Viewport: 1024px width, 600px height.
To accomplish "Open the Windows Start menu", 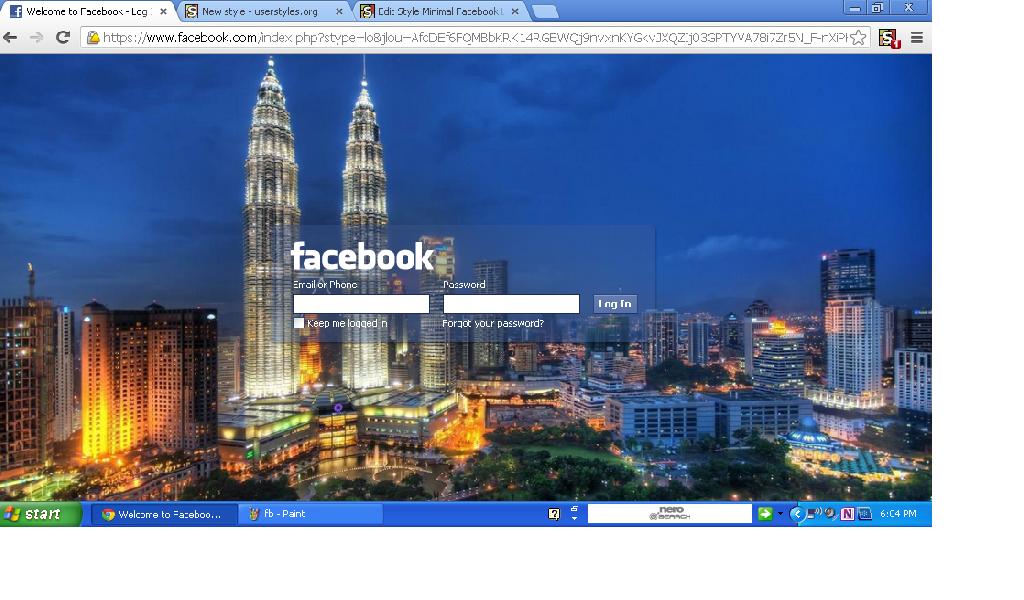I will 40,514.
